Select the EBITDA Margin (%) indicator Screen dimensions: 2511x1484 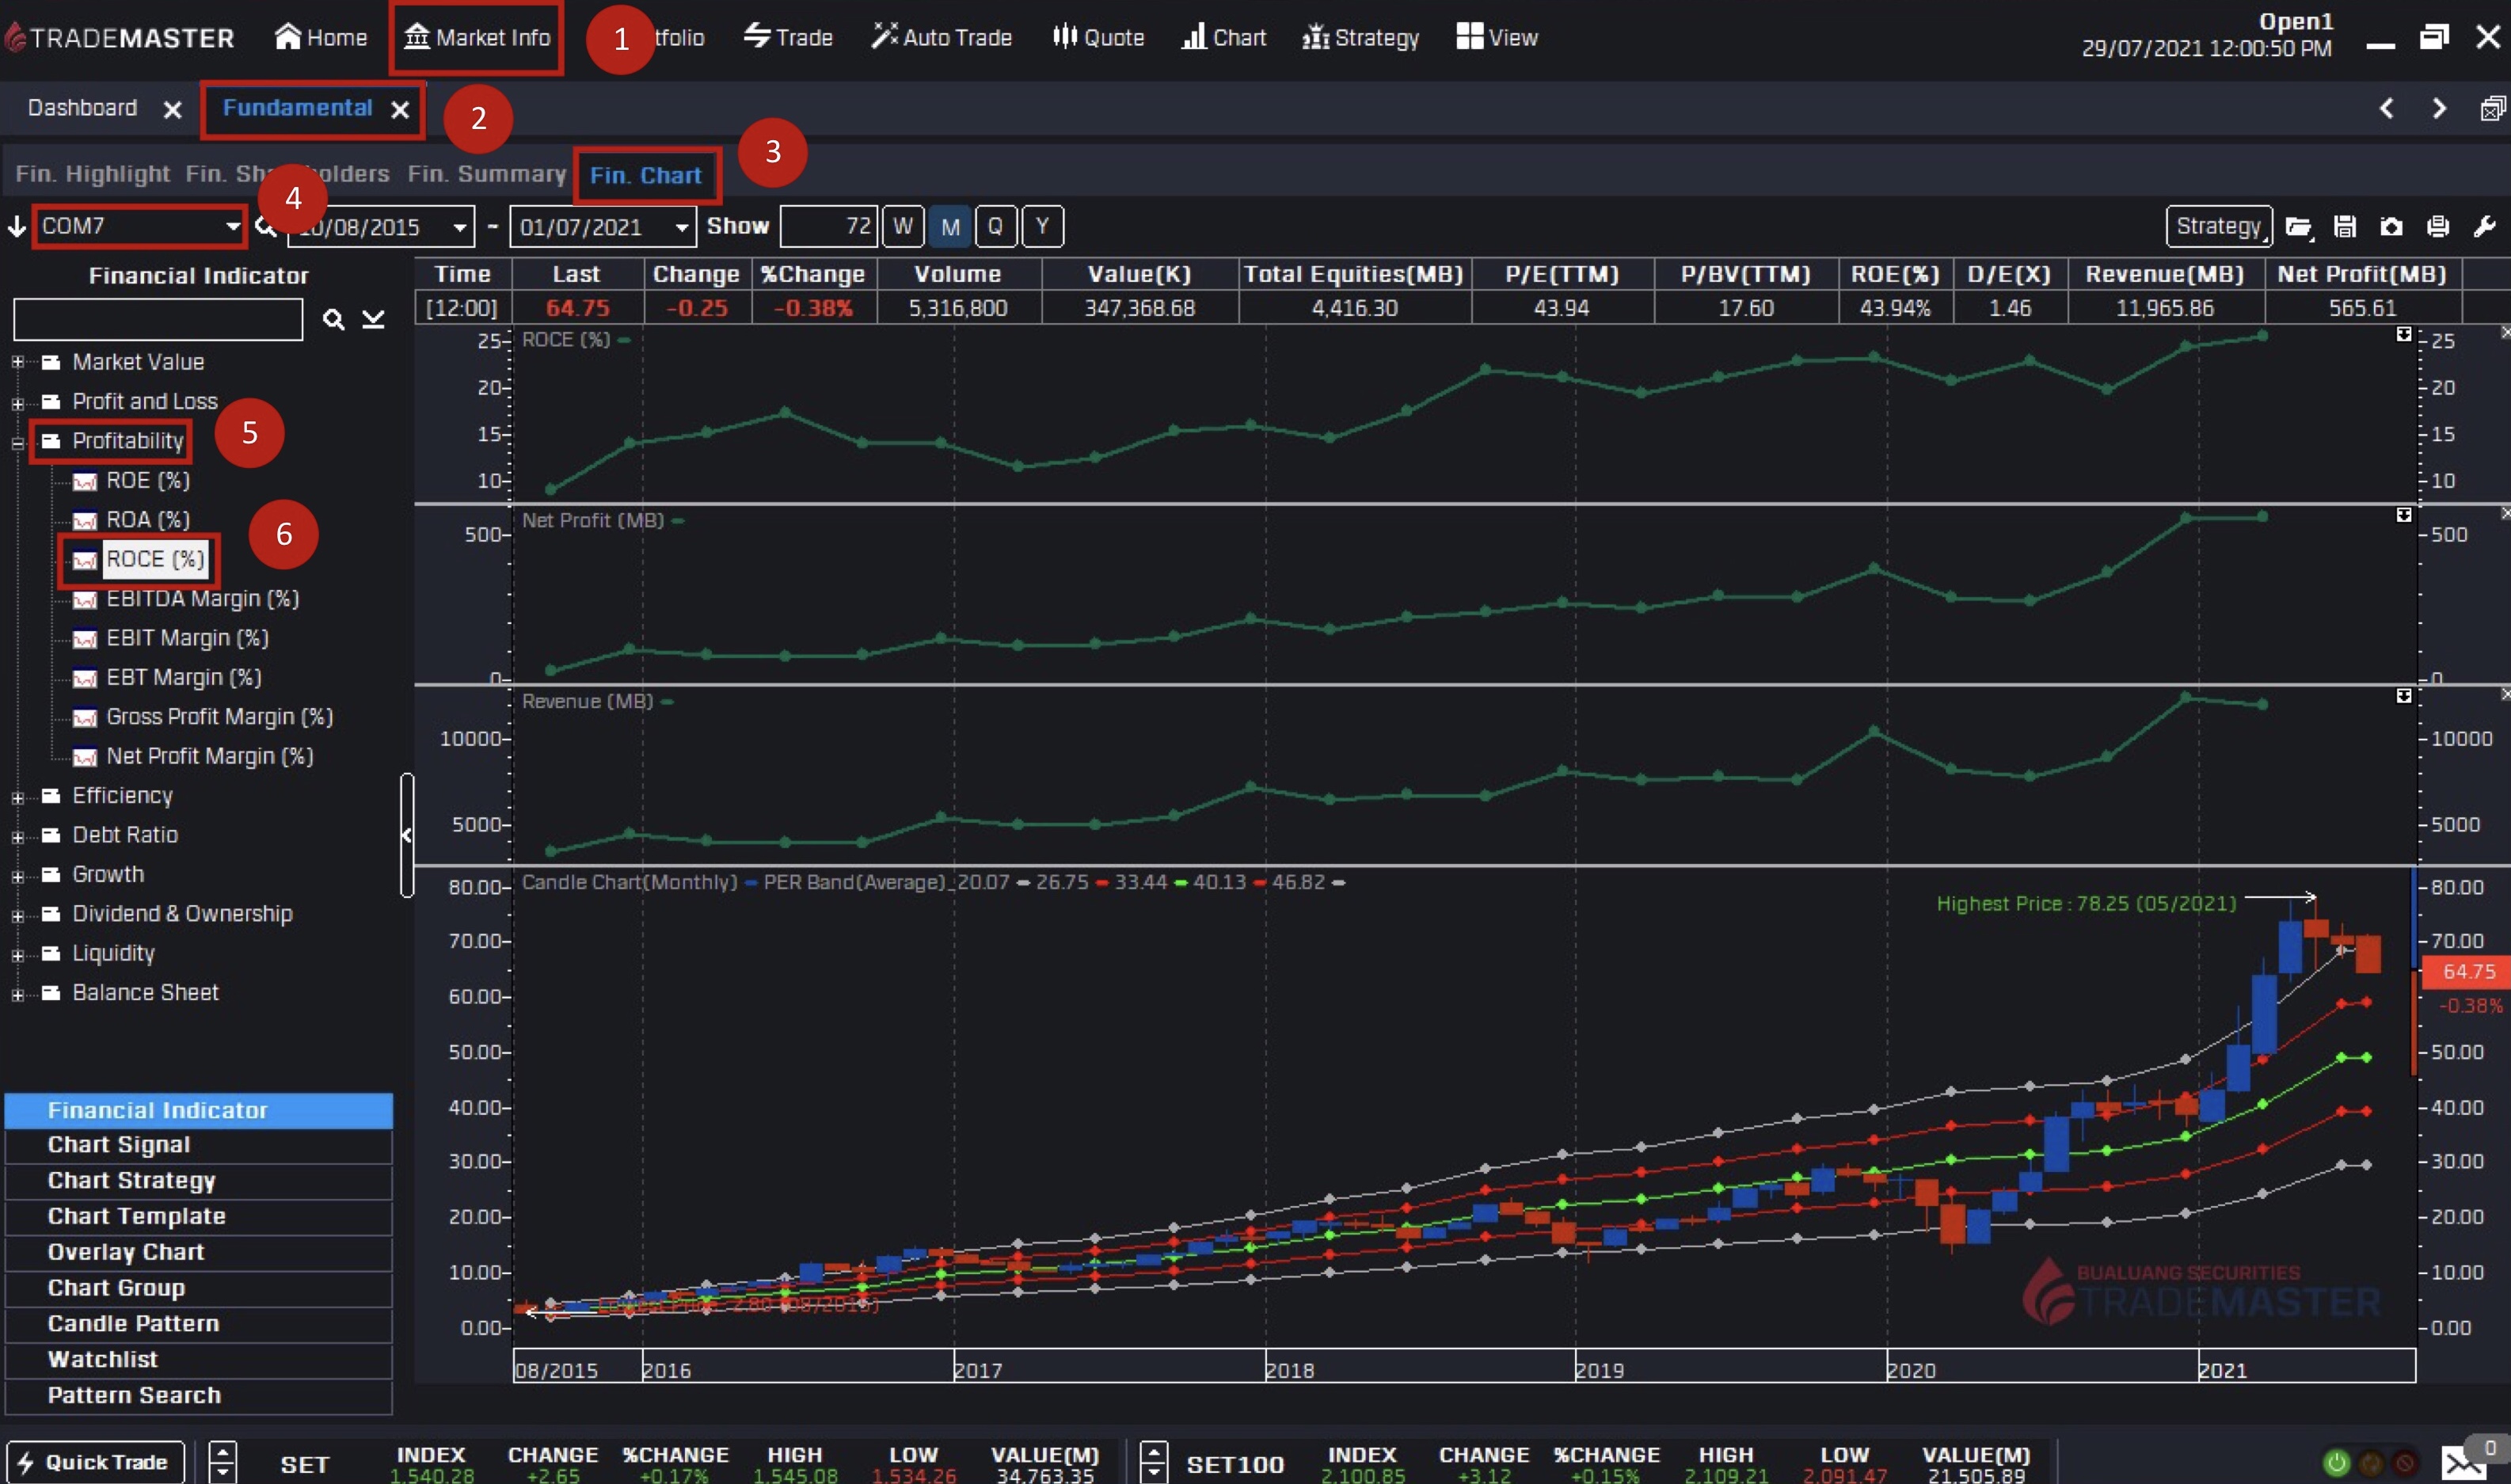(x=202, y=599)
